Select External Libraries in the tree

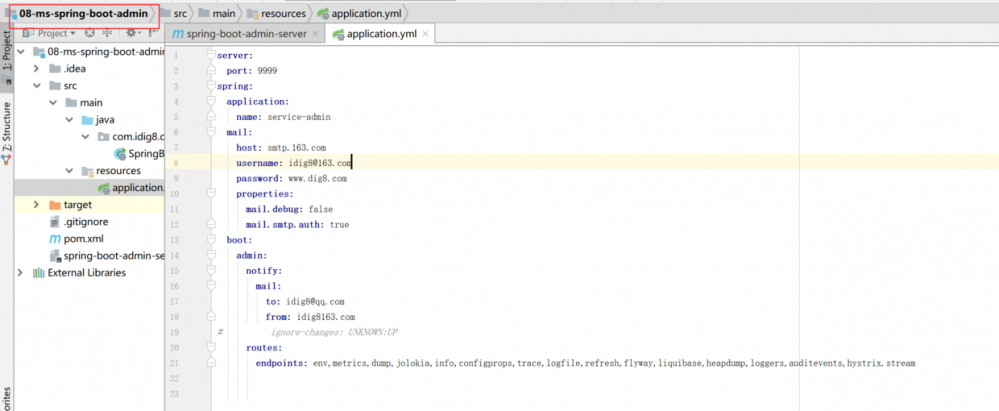coord(87,273)
